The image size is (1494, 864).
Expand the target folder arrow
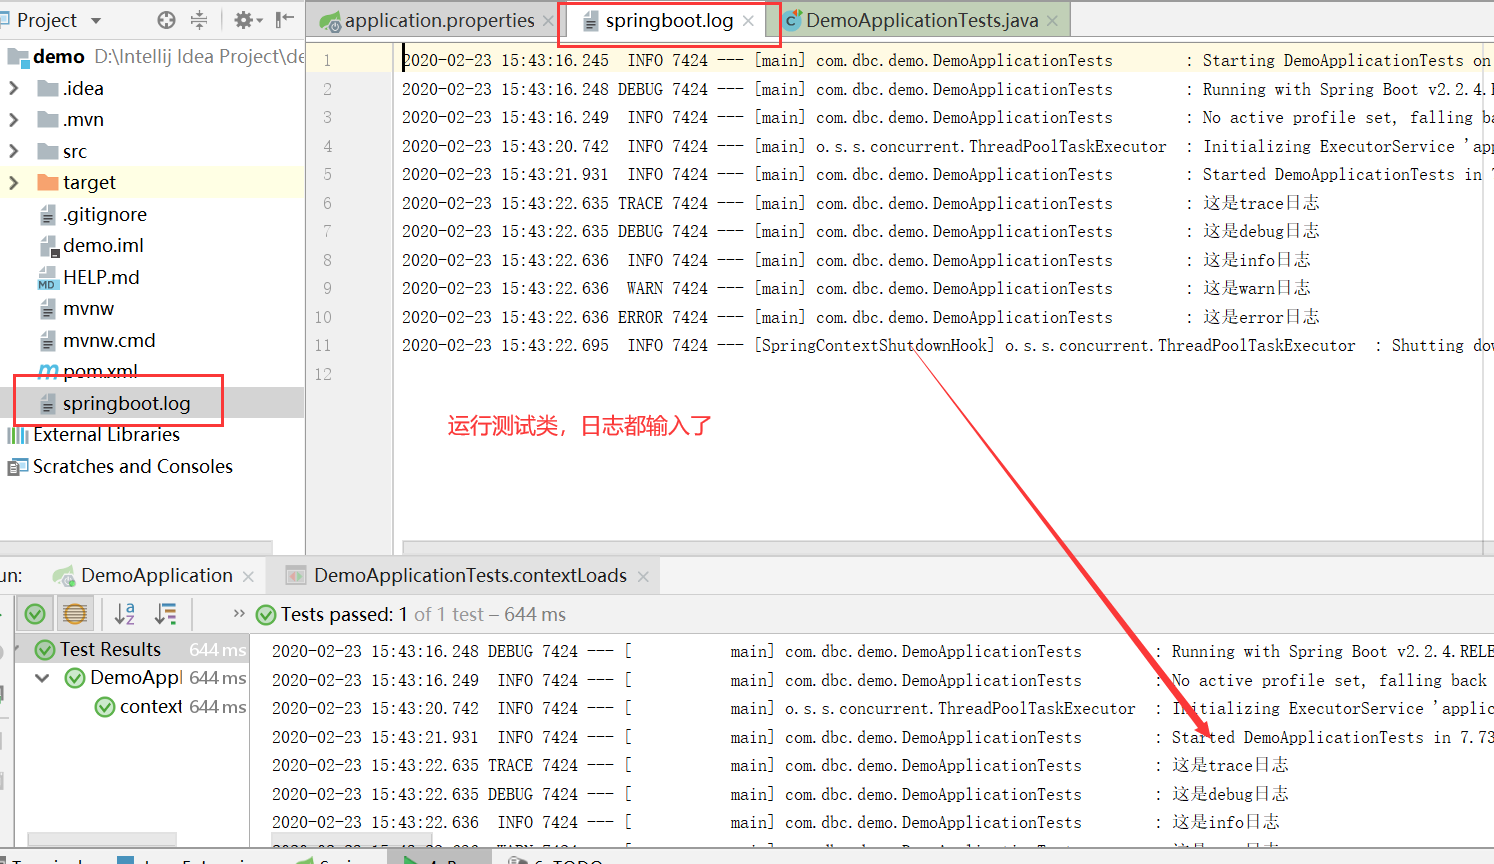[x=13, y=183]
